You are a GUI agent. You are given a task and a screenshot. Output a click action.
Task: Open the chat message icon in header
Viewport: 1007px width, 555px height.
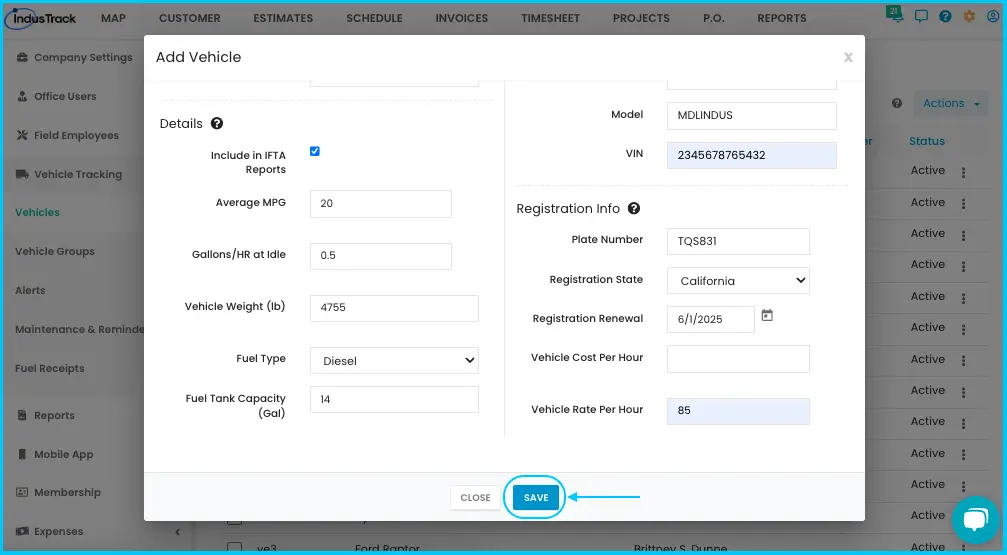pos(921,17)
